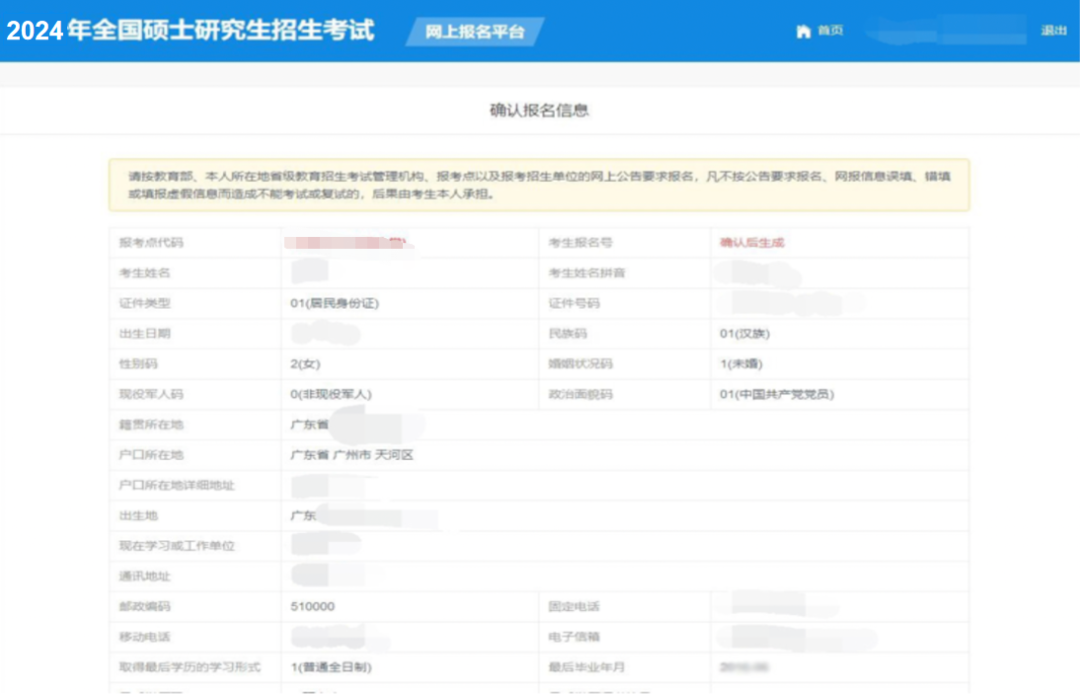The height and width of the screenshot is (694, 1080).
Task: Click the 民族码 label
Action: 568,333
